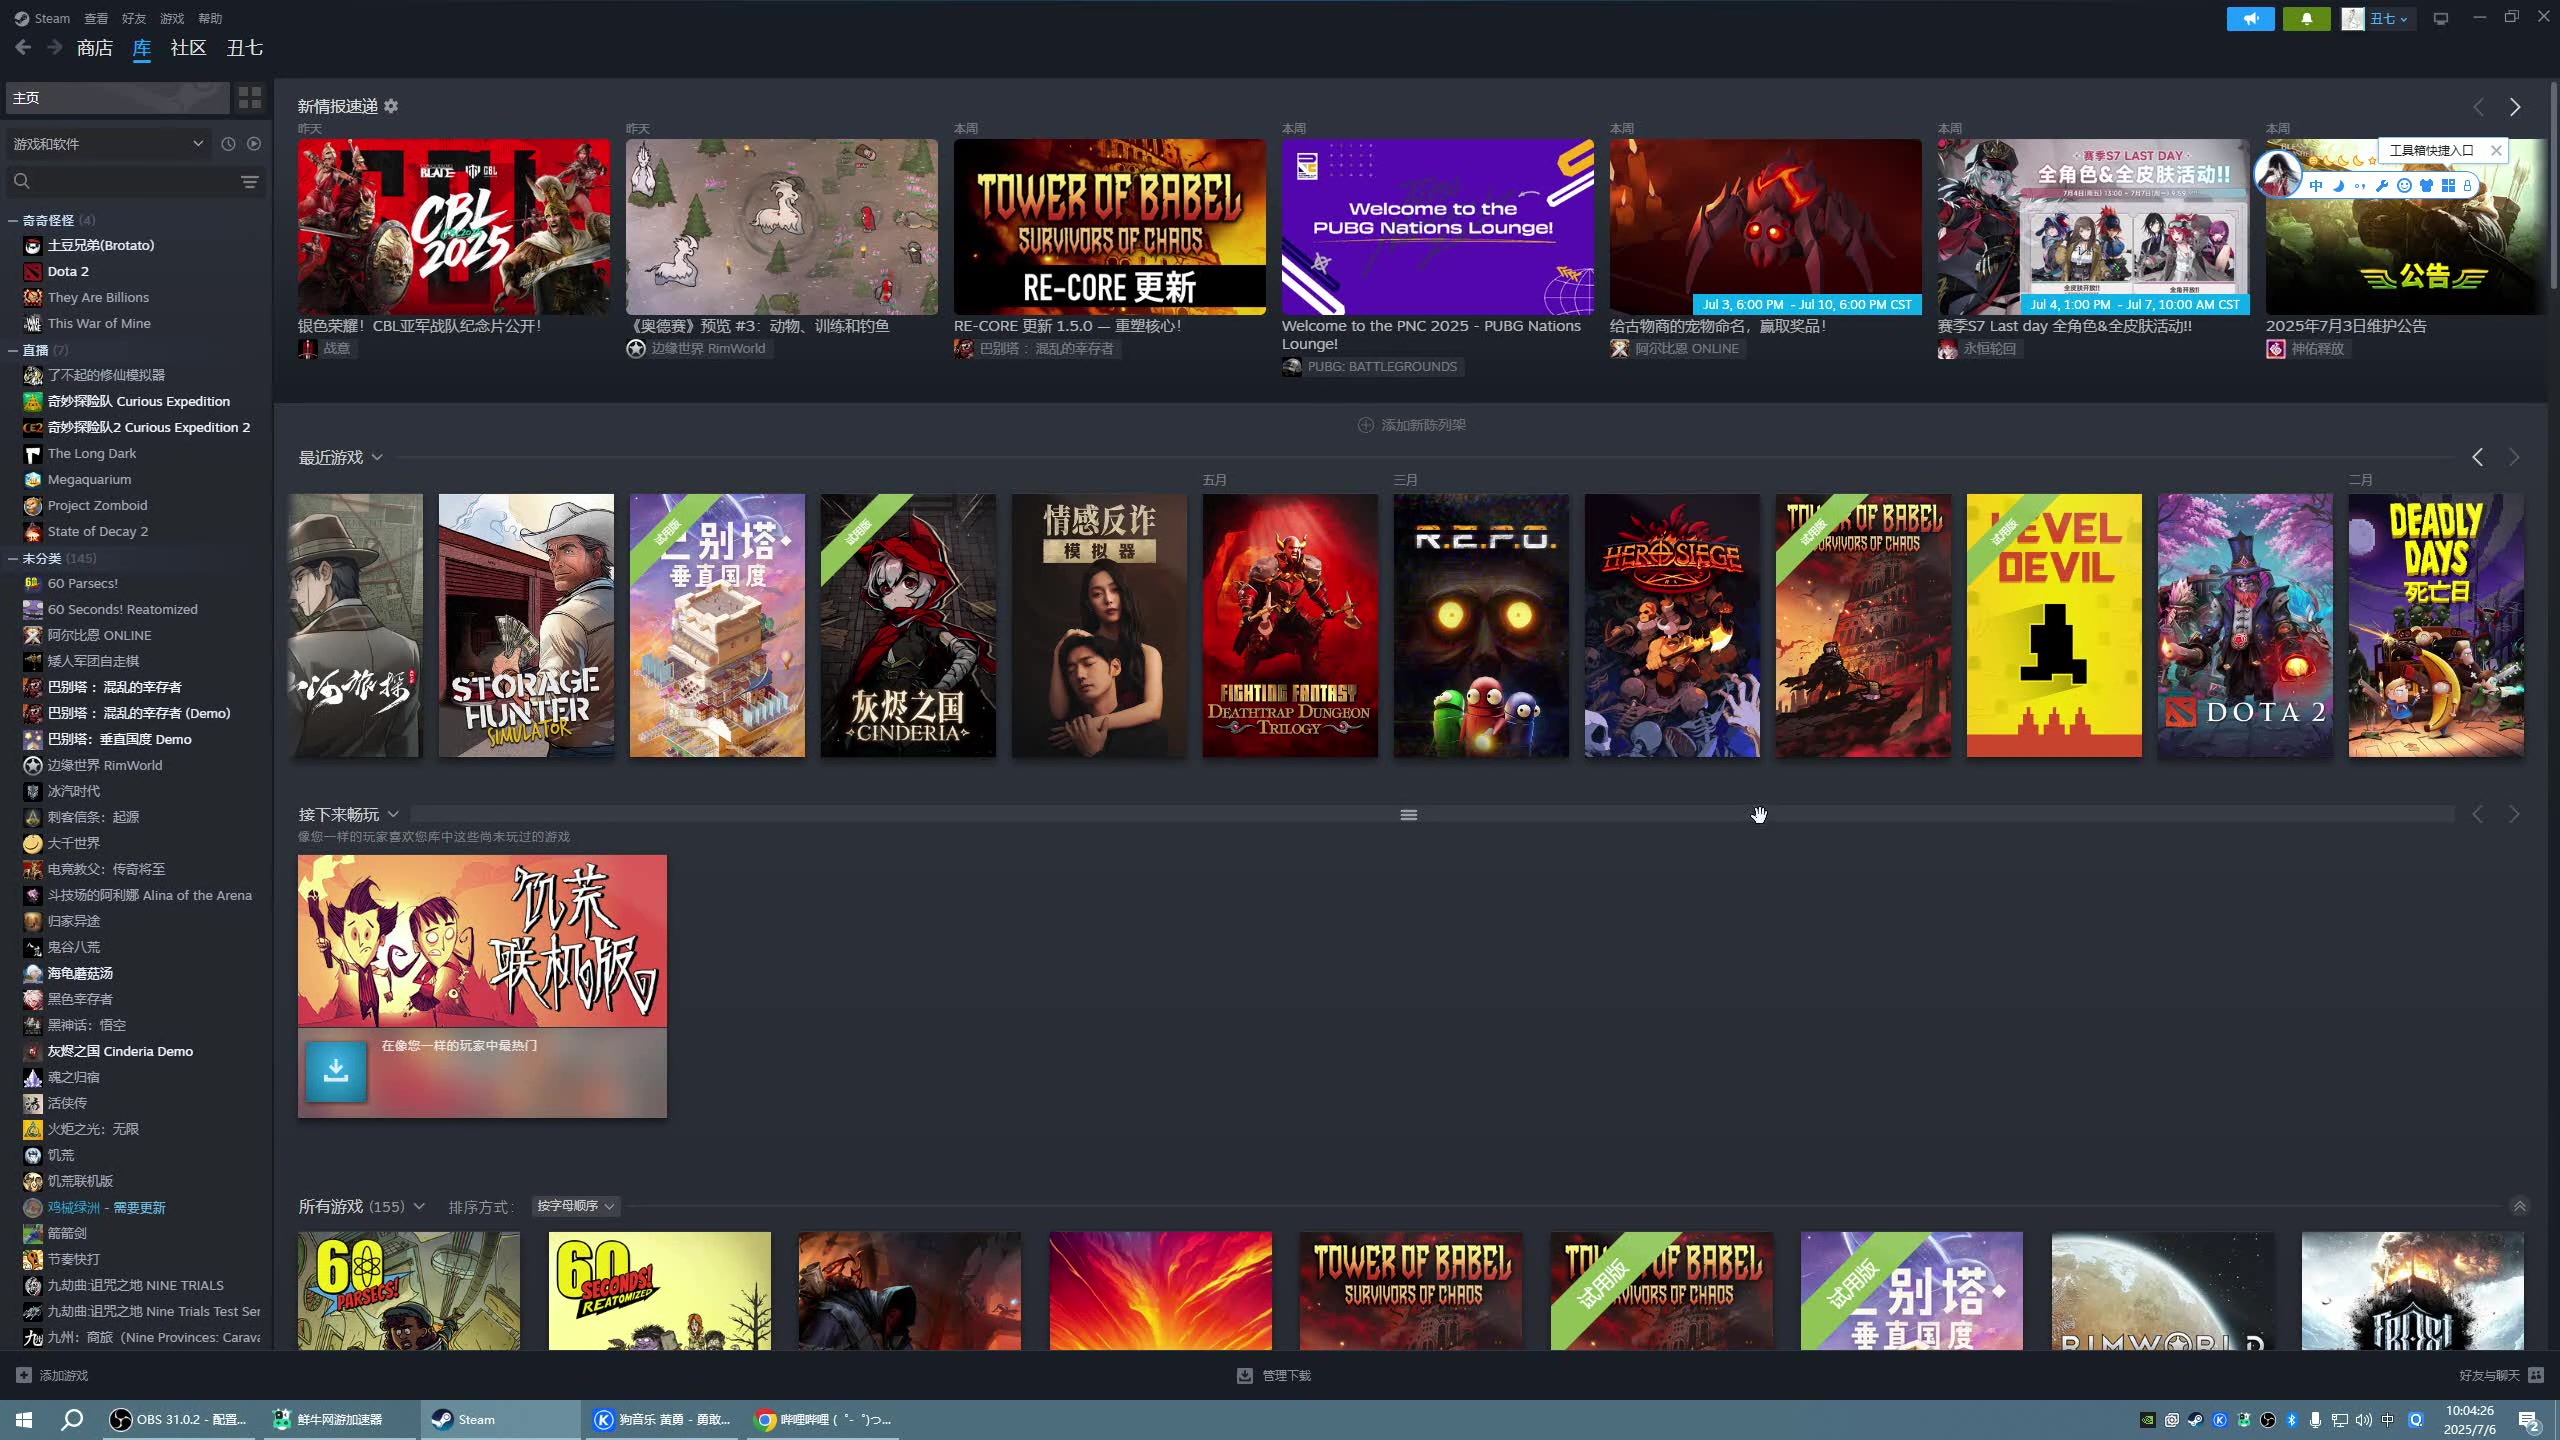The height and width of the screenshot is (1440, 2560).
Task: Open the Windows Start menu
Action: (24, 1419)
